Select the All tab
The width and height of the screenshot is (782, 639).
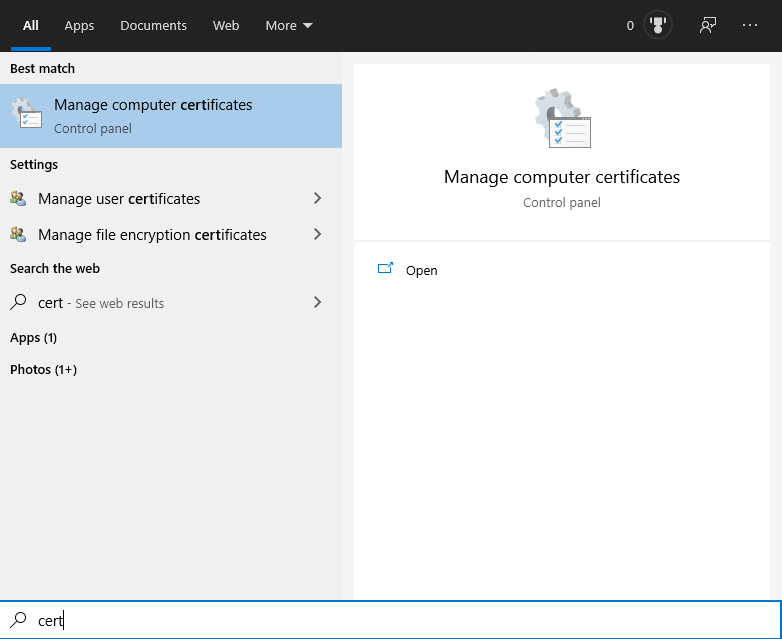coord(30,25)
